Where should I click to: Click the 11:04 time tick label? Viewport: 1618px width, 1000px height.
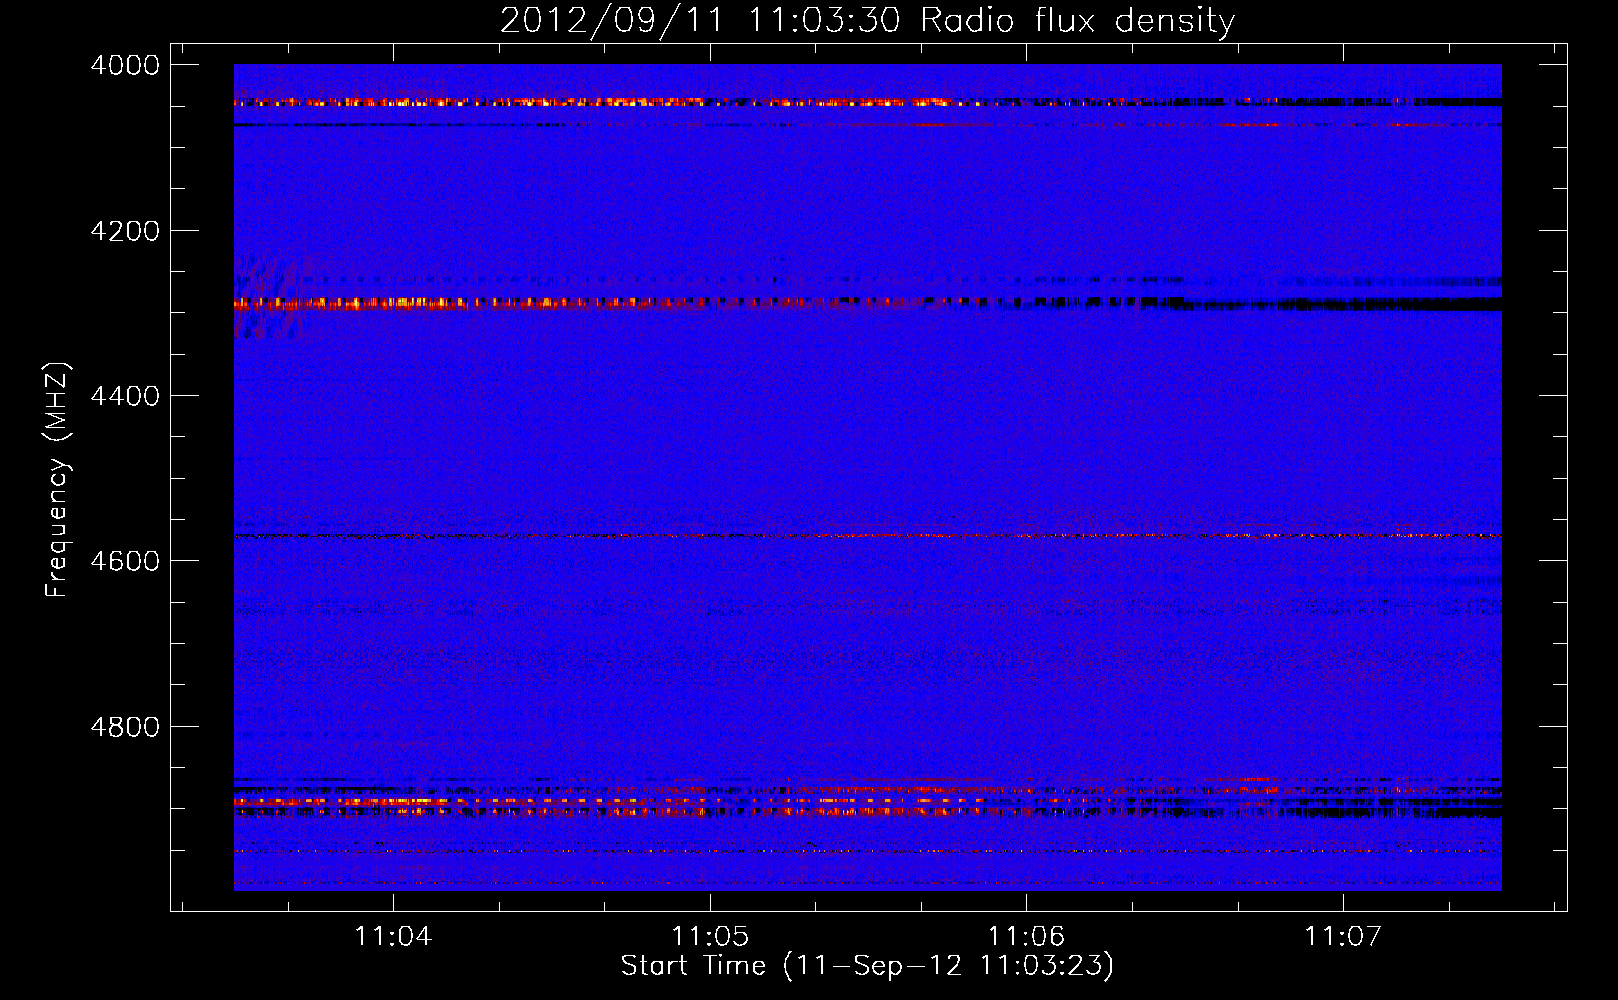click(394, 937)
